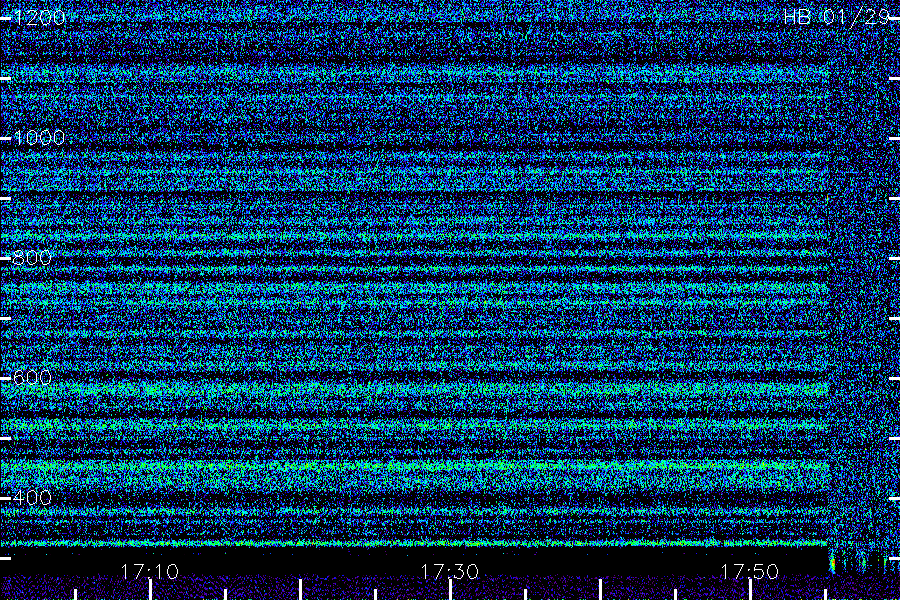This screenshot has width=900, height=600.
Task: Click the 17:30 time label
Action: 449,572
